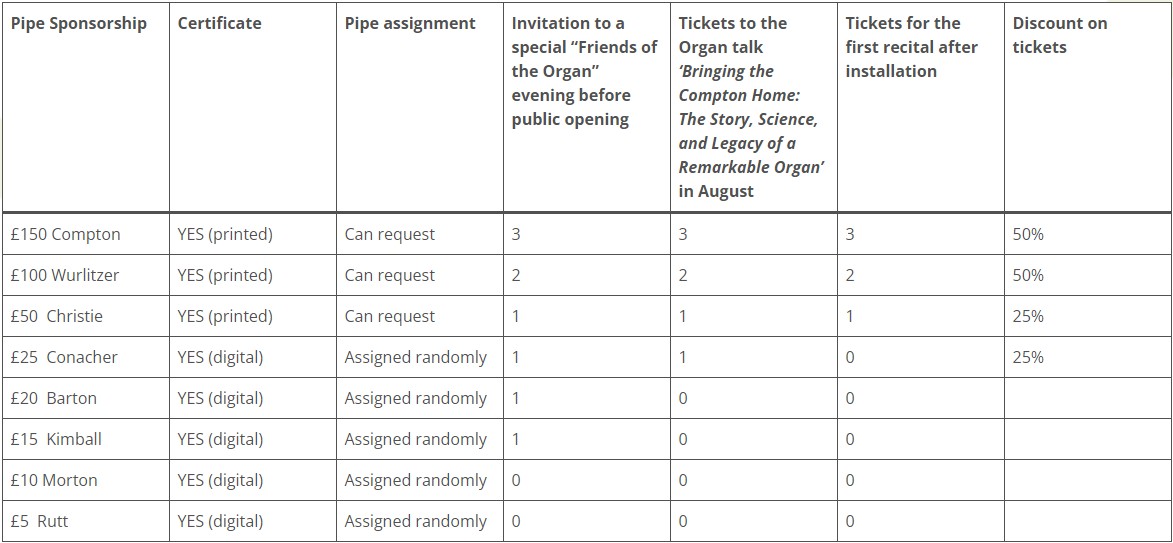Select the "Certificate" column header

pos(219,23)
